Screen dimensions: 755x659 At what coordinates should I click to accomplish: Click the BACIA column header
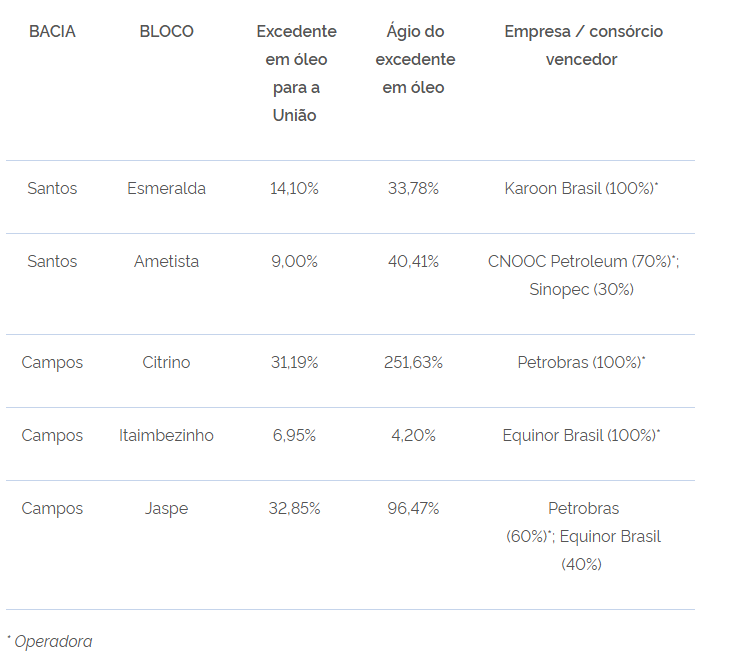pos(52,32)
